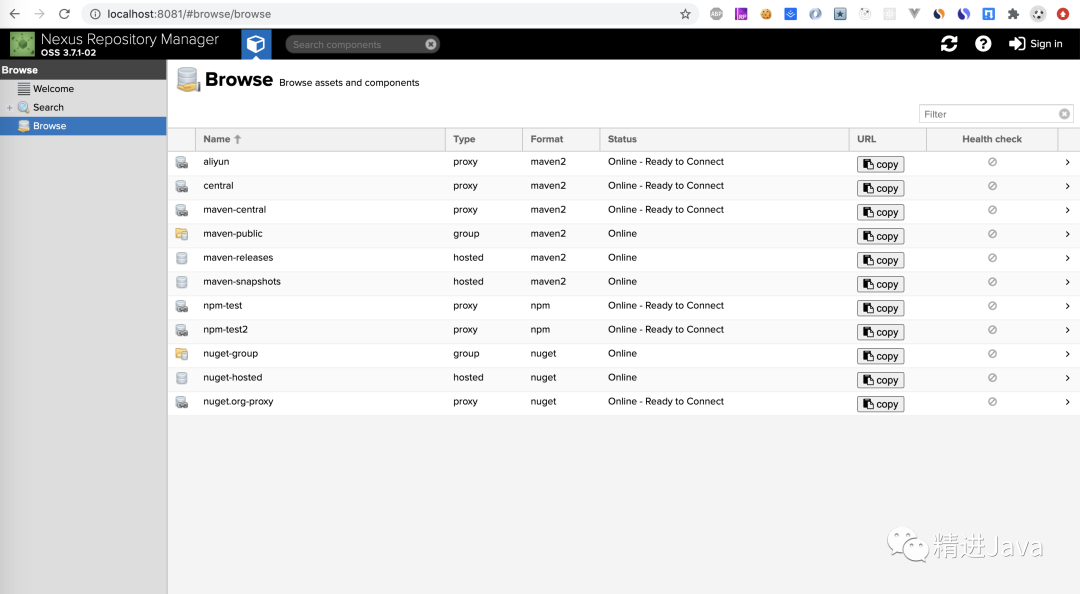Copy URL of maven-public repository
Image resolution: width=1080 pixels, height=594 pixels.
pyautogui.click(x=880, y=236)
